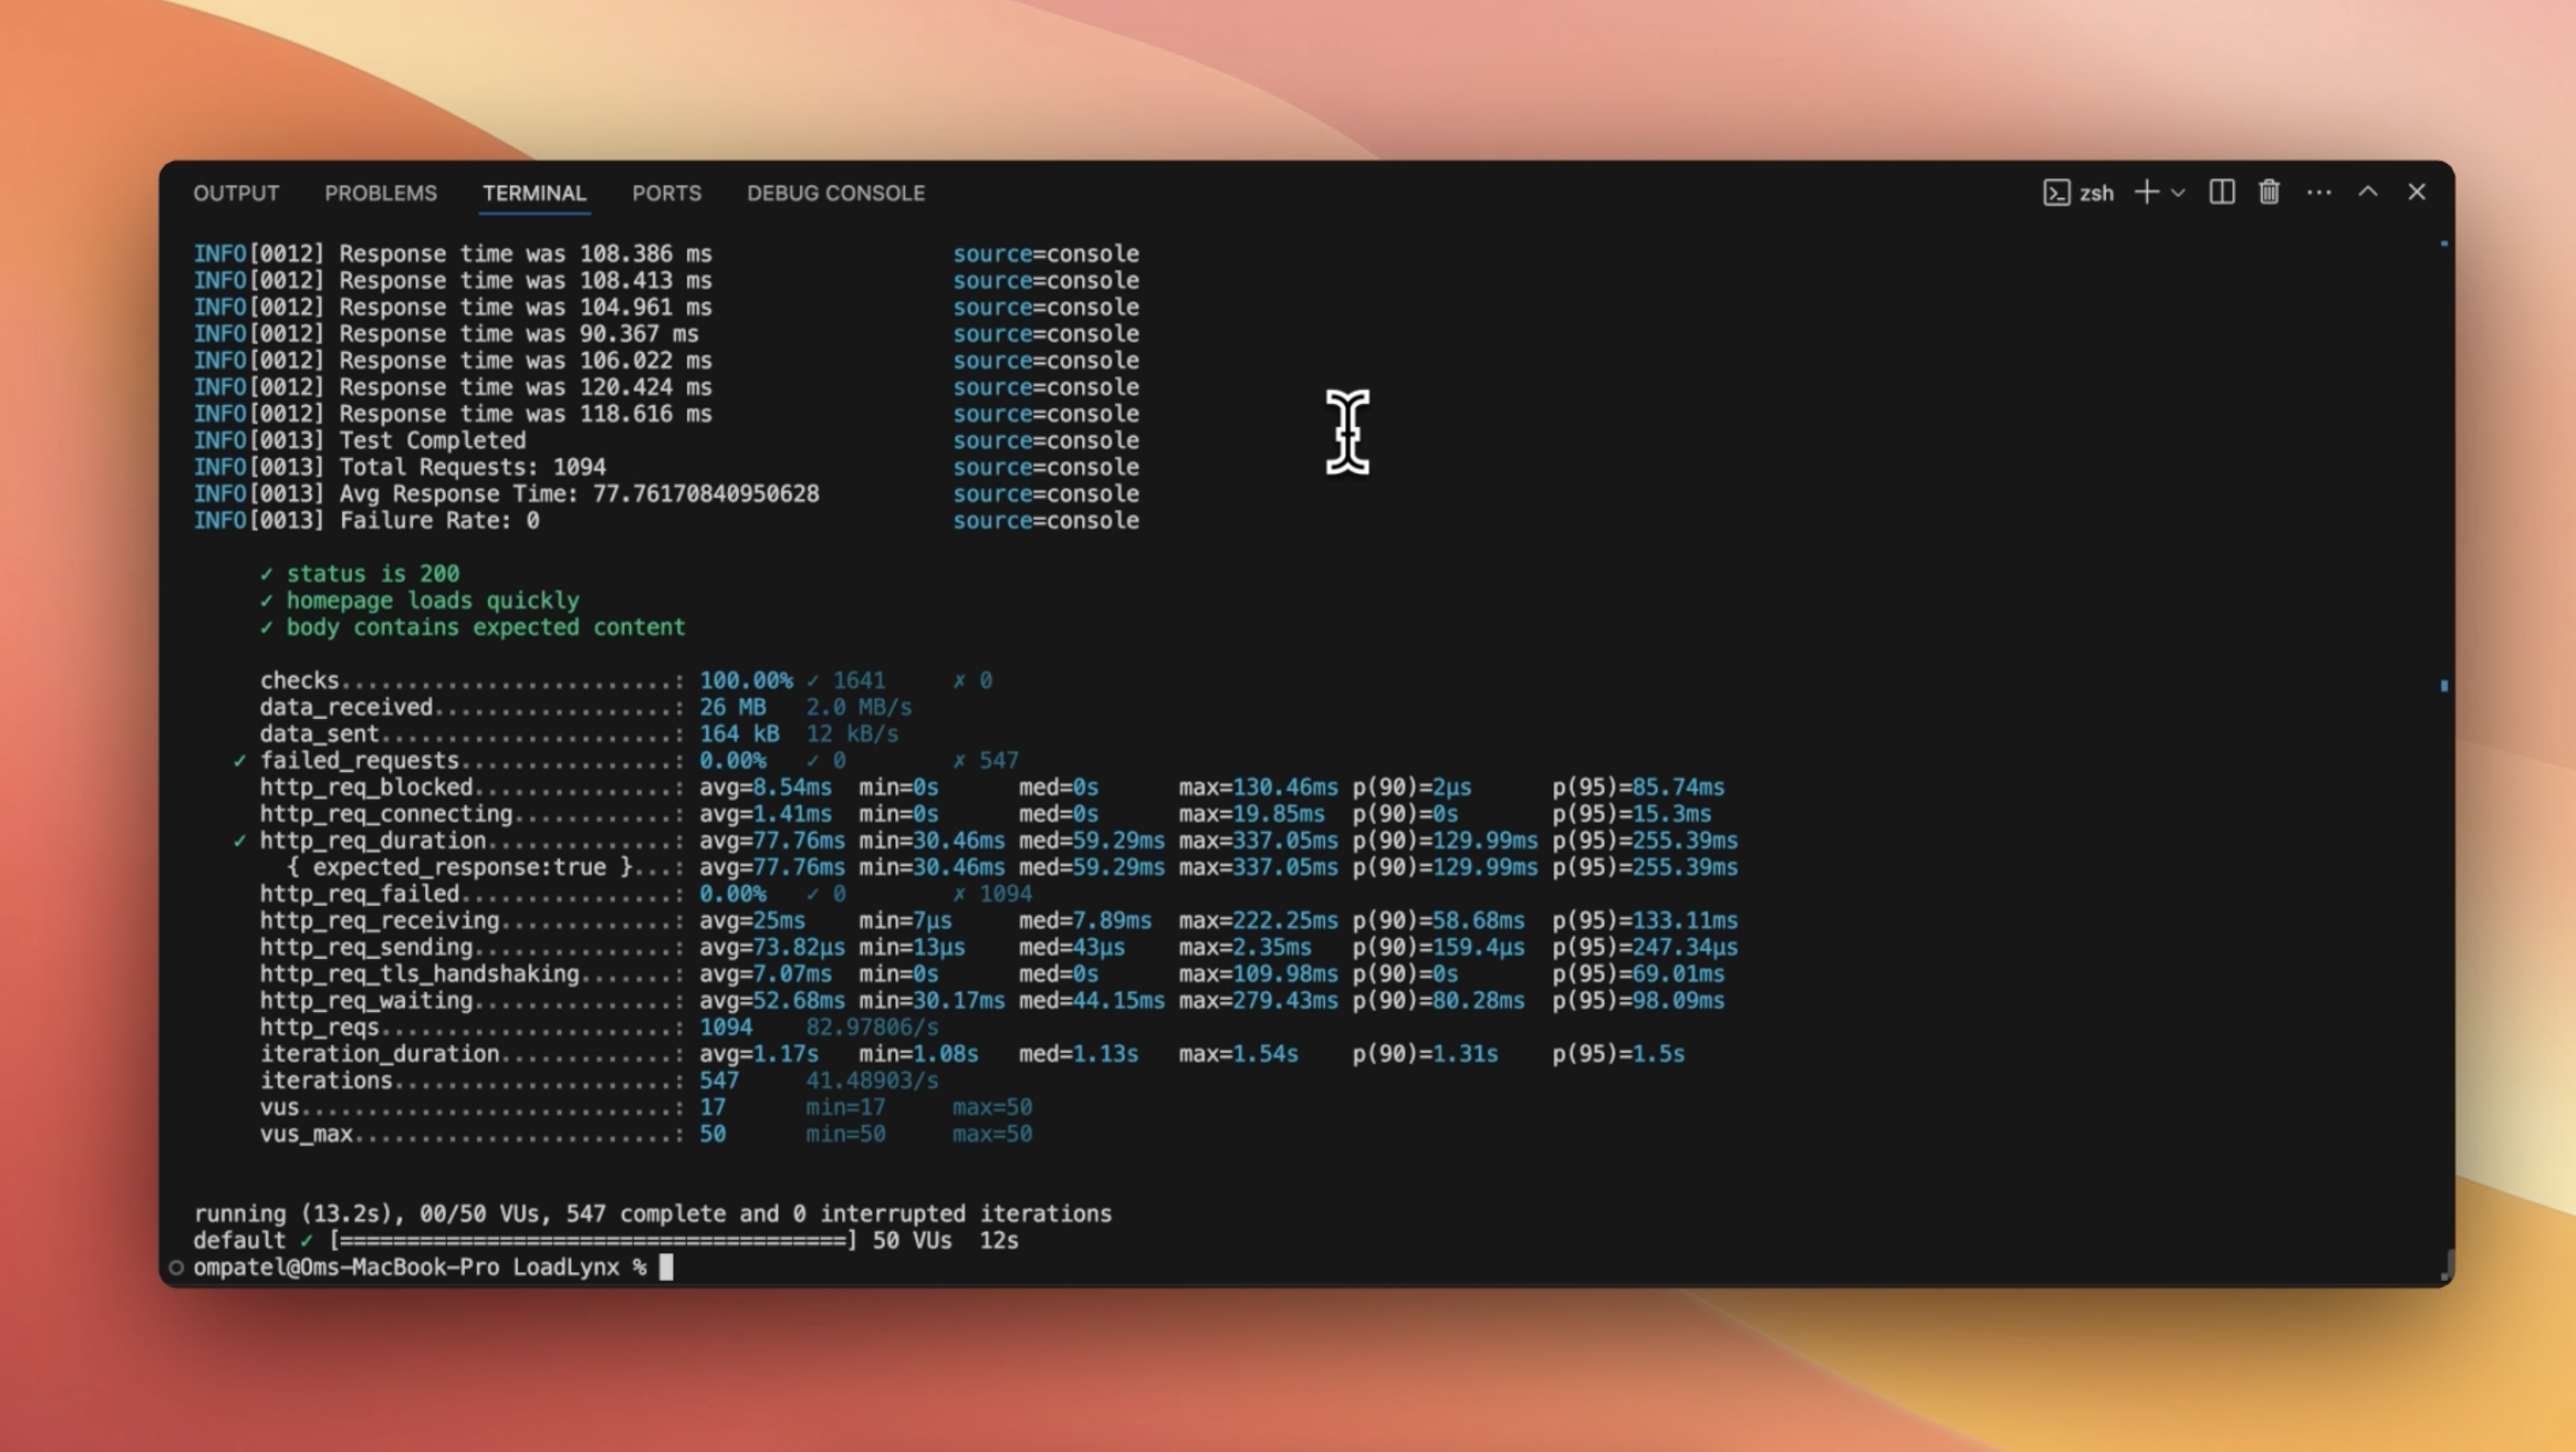Screen dimensions: 2576x1452
Task: Maximize panel with up chevron
Action: pos(2368,192)
